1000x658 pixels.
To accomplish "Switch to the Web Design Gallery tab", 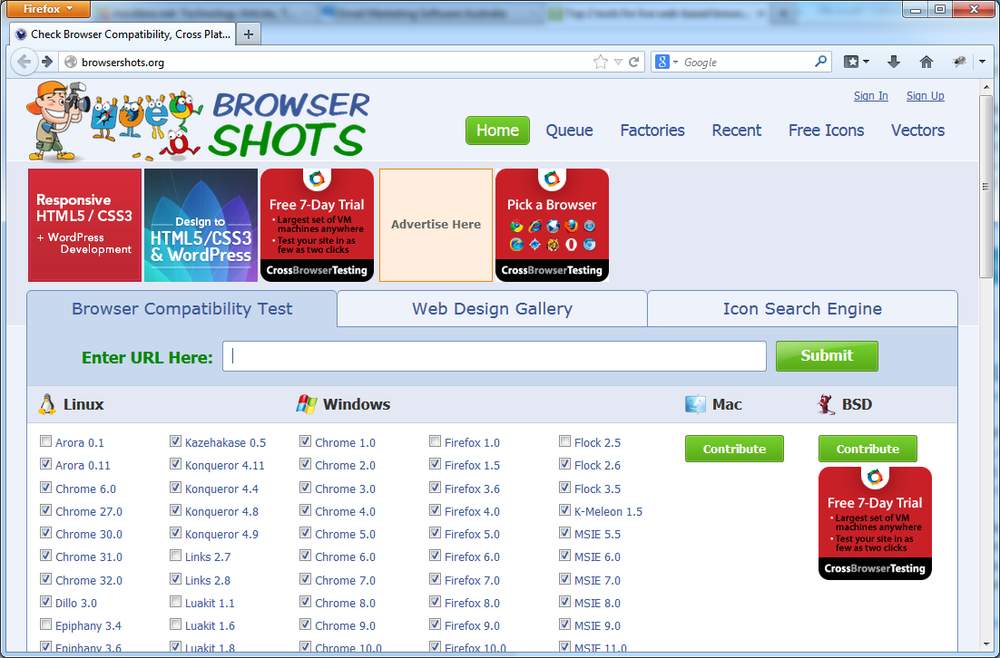I will [492, 309].
